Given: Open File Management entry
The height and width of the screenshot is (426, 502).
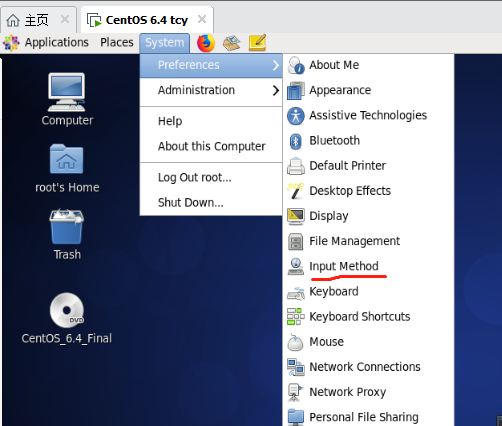Looking at the screenshot, I should click(368, 241).
